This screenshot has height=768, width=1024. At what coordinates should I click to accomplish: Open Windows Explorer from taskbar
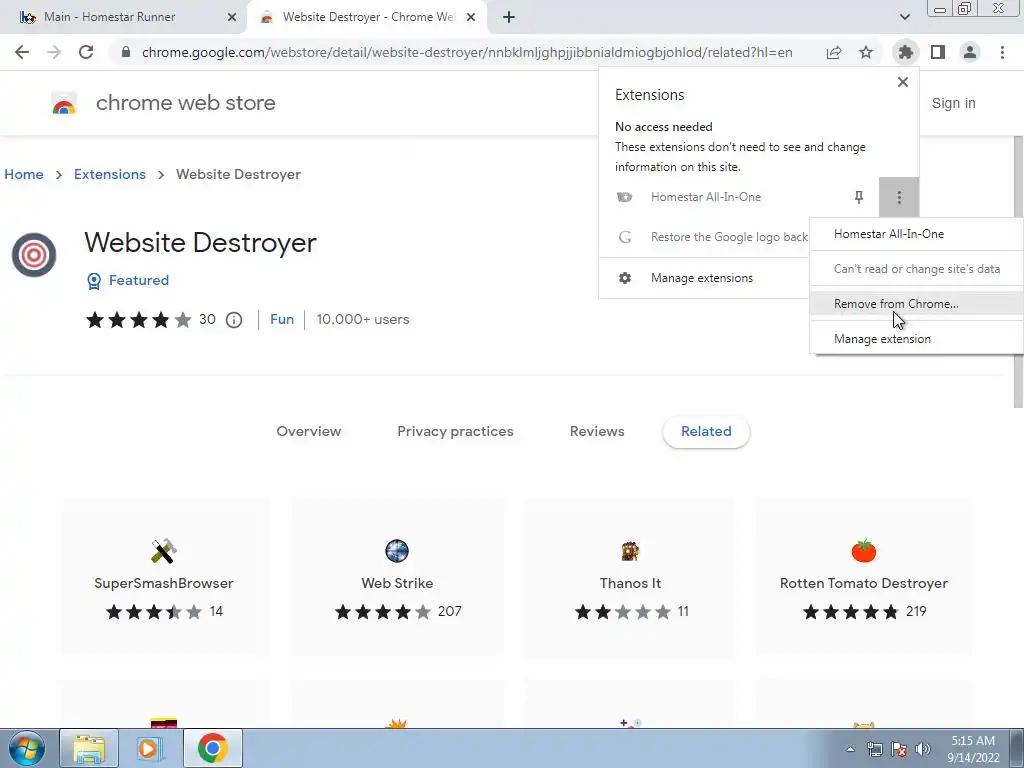(89, 748)
